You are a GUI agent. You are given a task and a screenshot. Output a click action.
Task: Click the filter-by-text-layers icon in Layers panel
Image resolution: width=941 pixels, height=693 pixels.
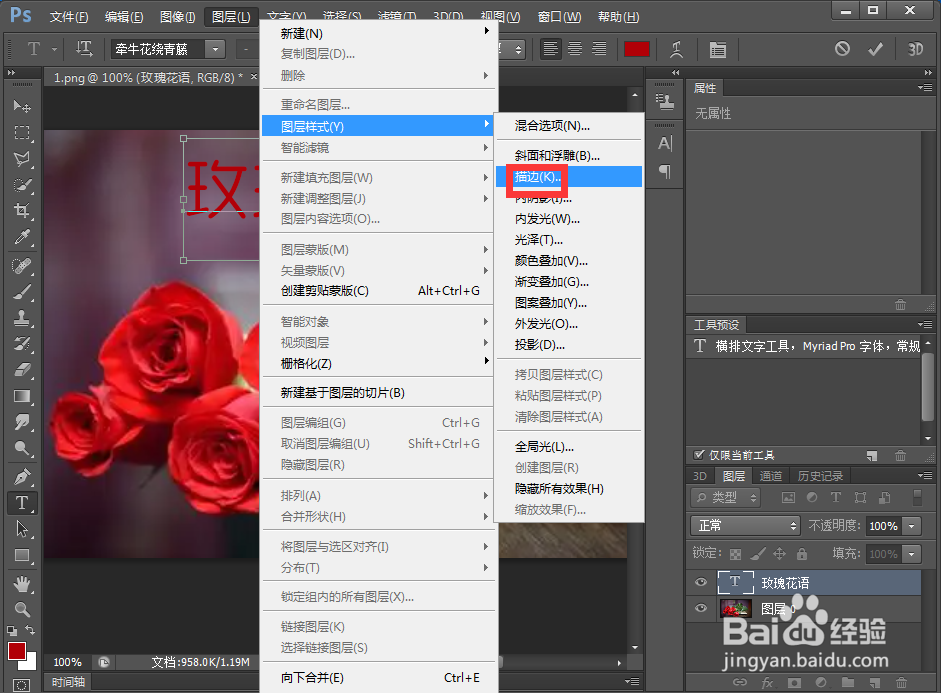[836, 497]
